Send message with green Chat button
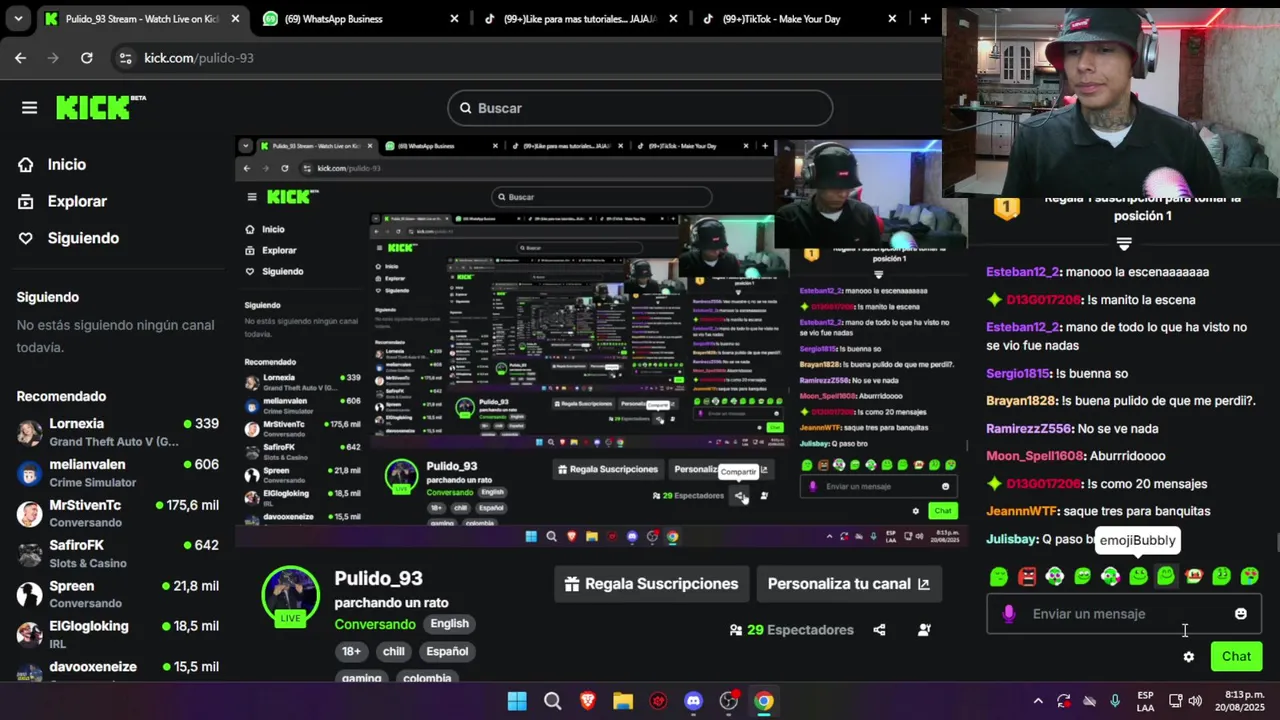The image size is (1280, 720). (x=1236, y=656)
